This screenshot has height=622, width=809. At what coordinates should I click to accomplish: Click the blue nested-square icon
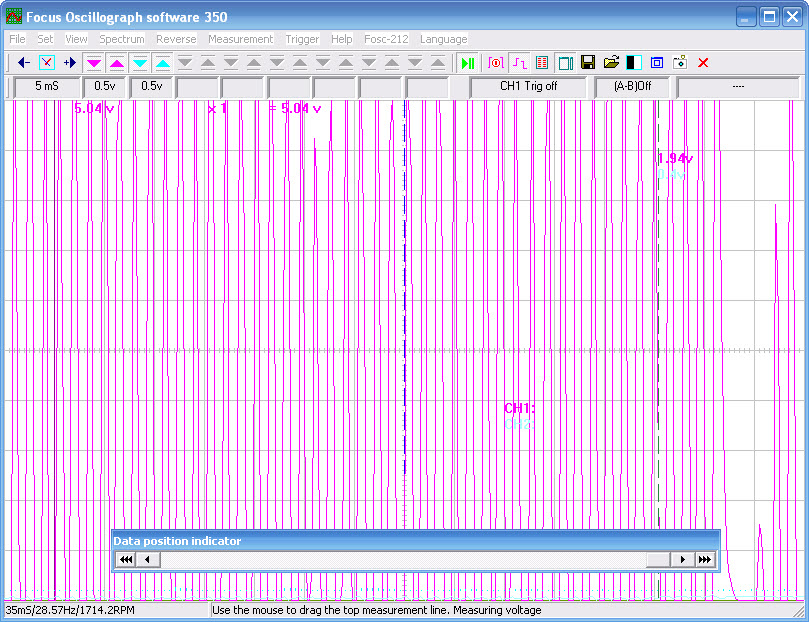(657, 63)
